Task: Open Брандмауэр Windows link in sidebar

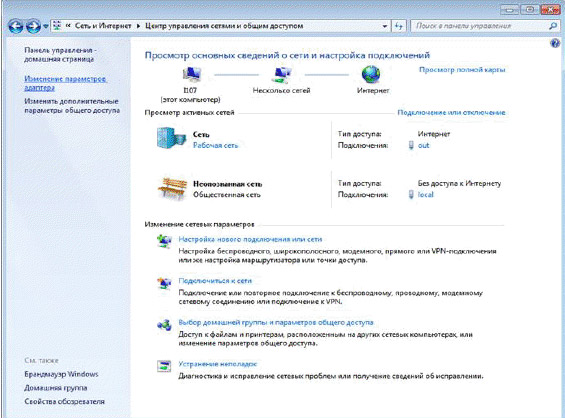Action: pos(61,374)
